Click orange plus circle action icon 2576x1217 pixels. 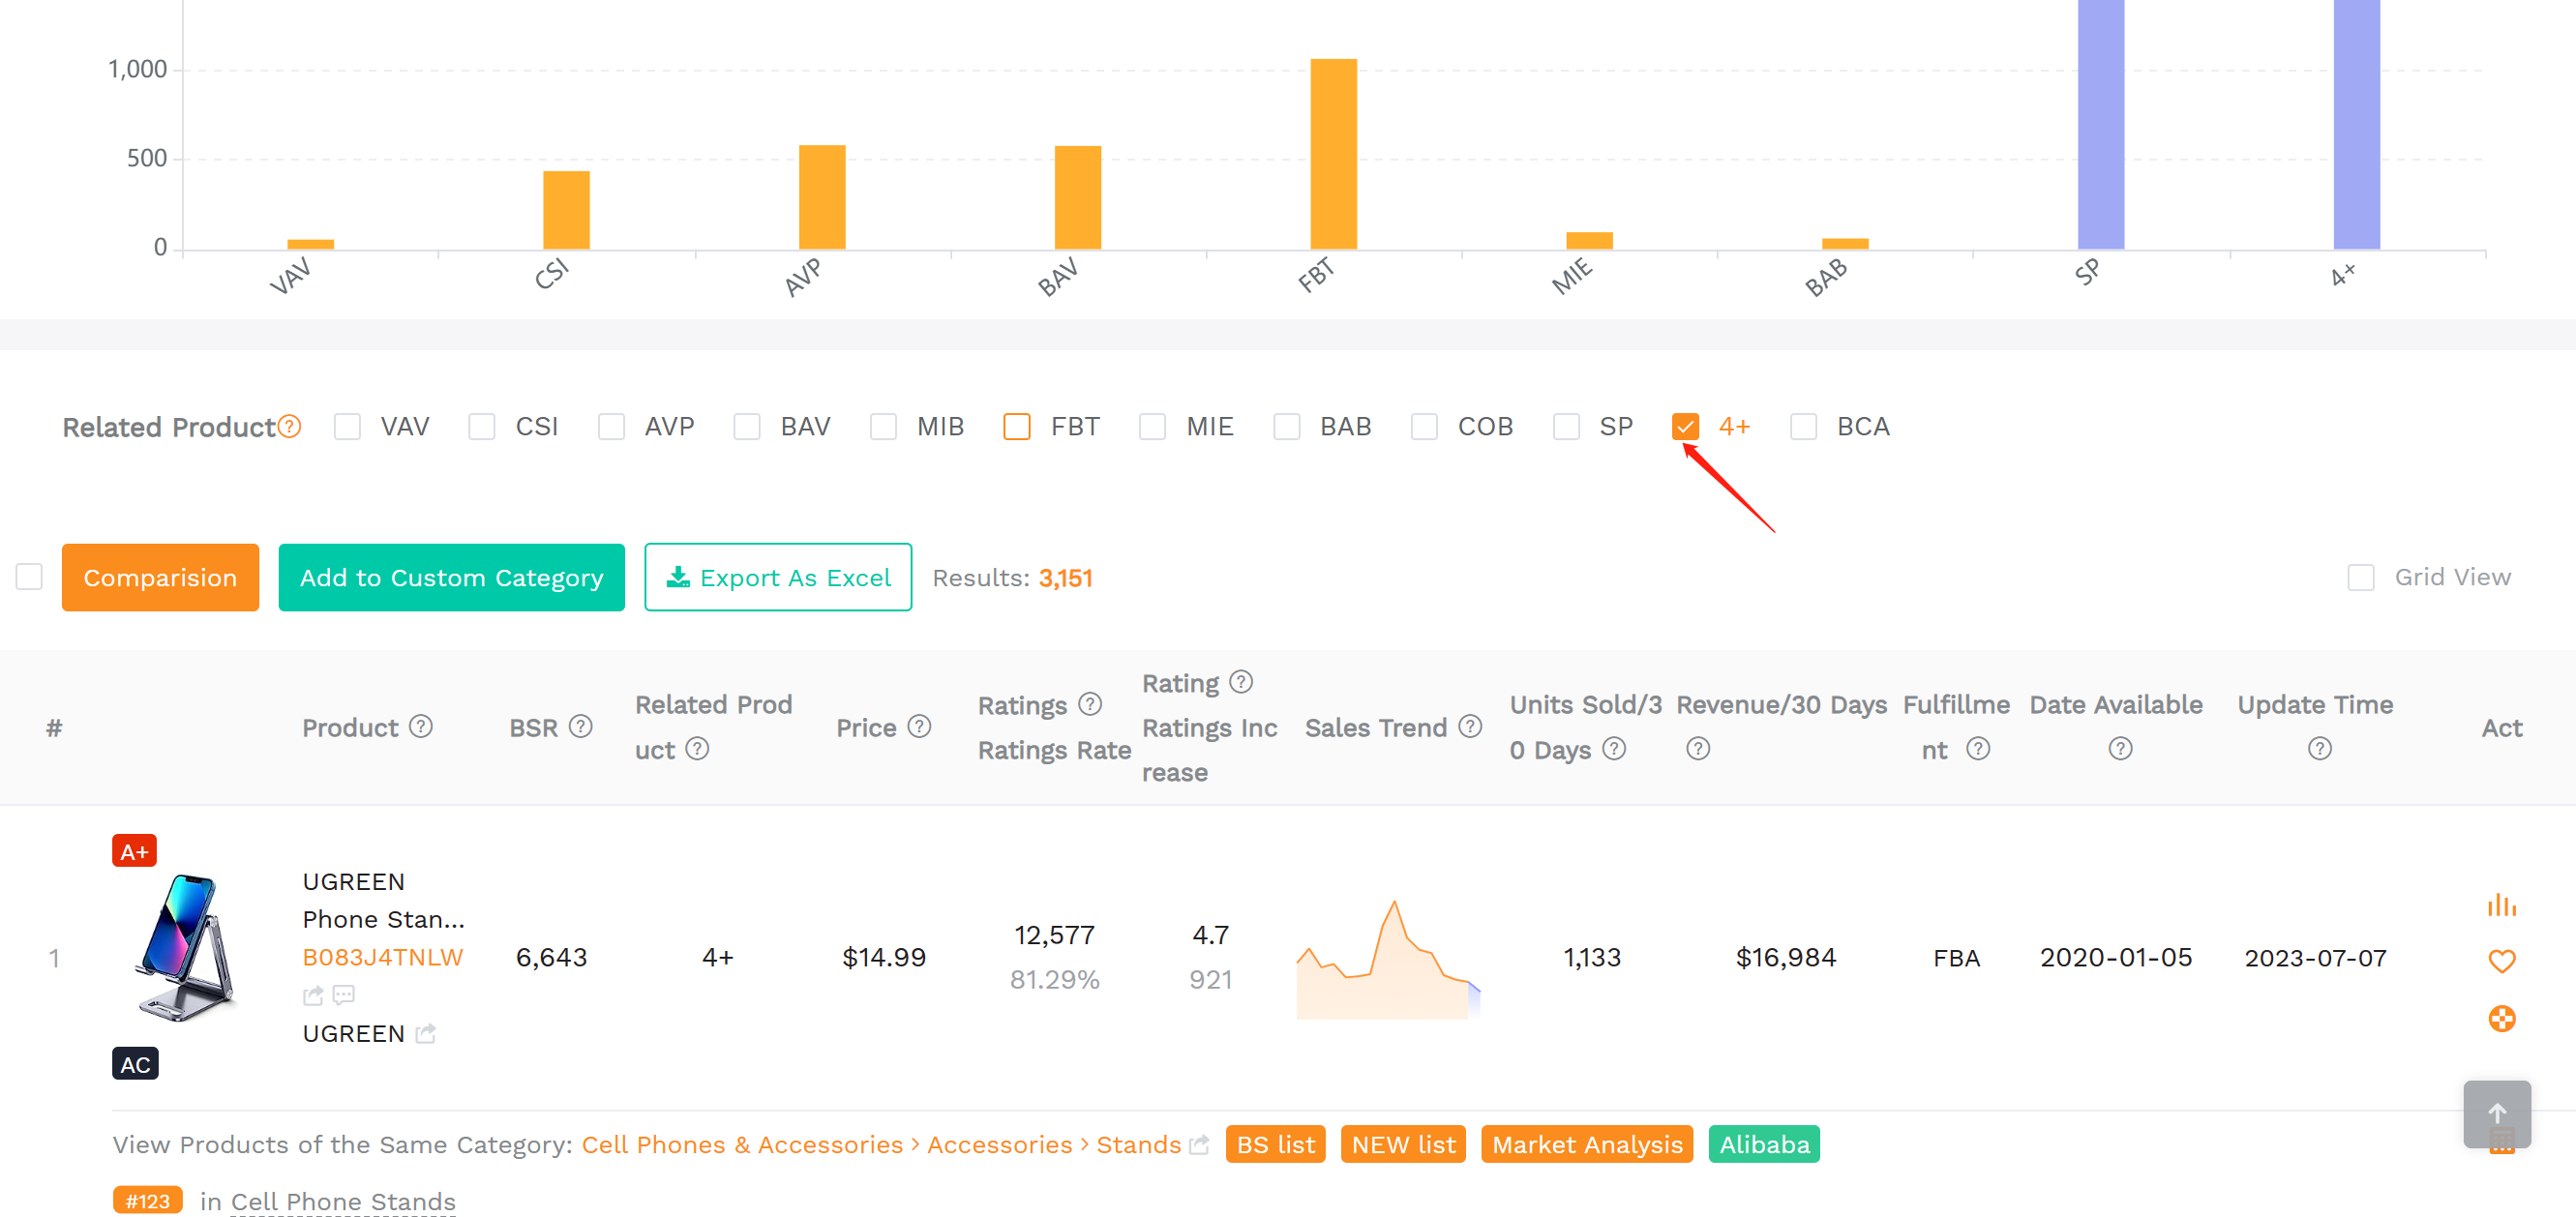(2501, 1018)
